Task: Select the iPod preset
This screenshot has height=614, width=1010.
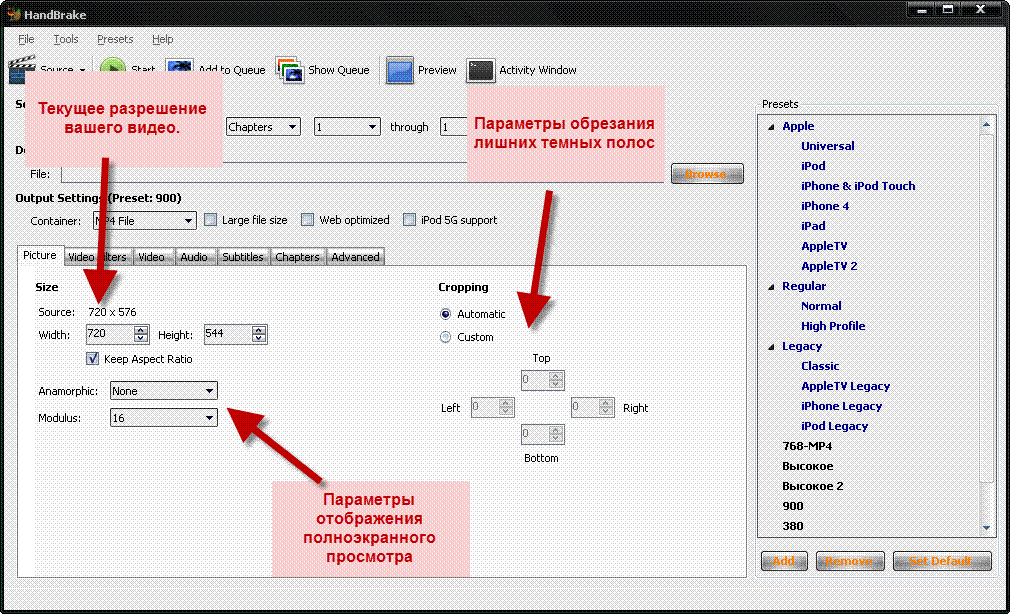Action: (813, 166)
